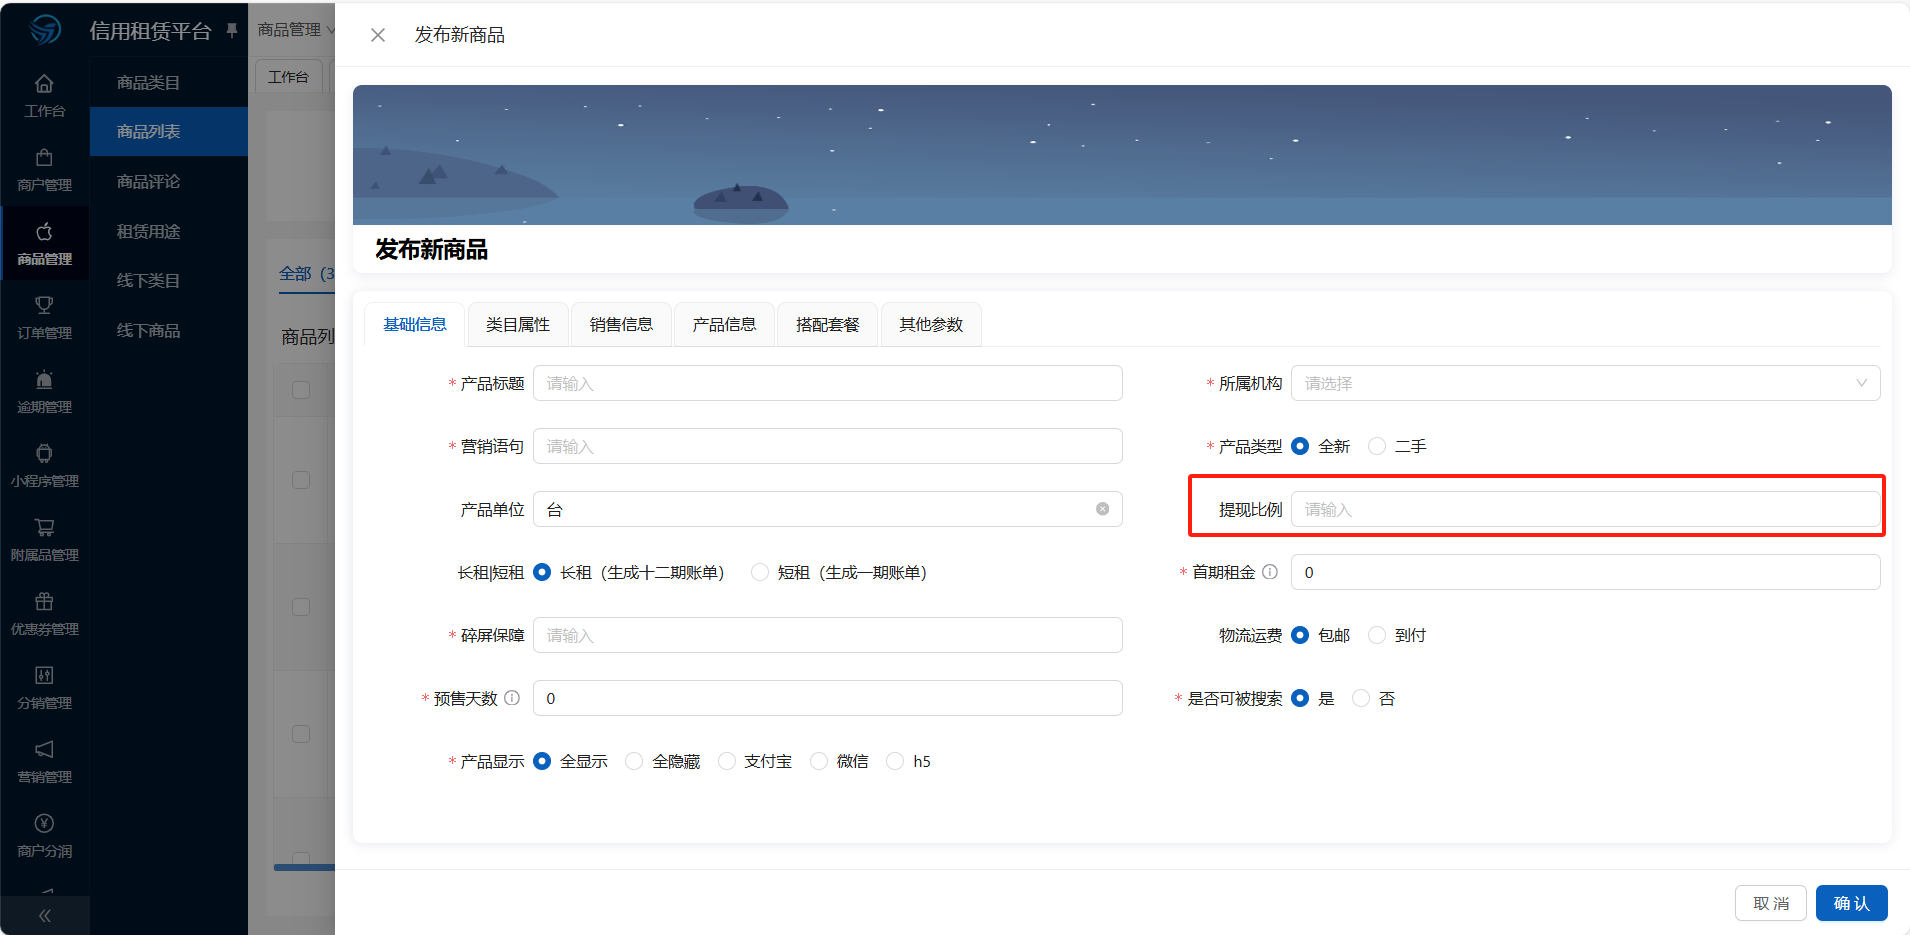The image size is (1910, 935).
Task: Open 订单管理 trophy icon
Action: coord(44,306)
